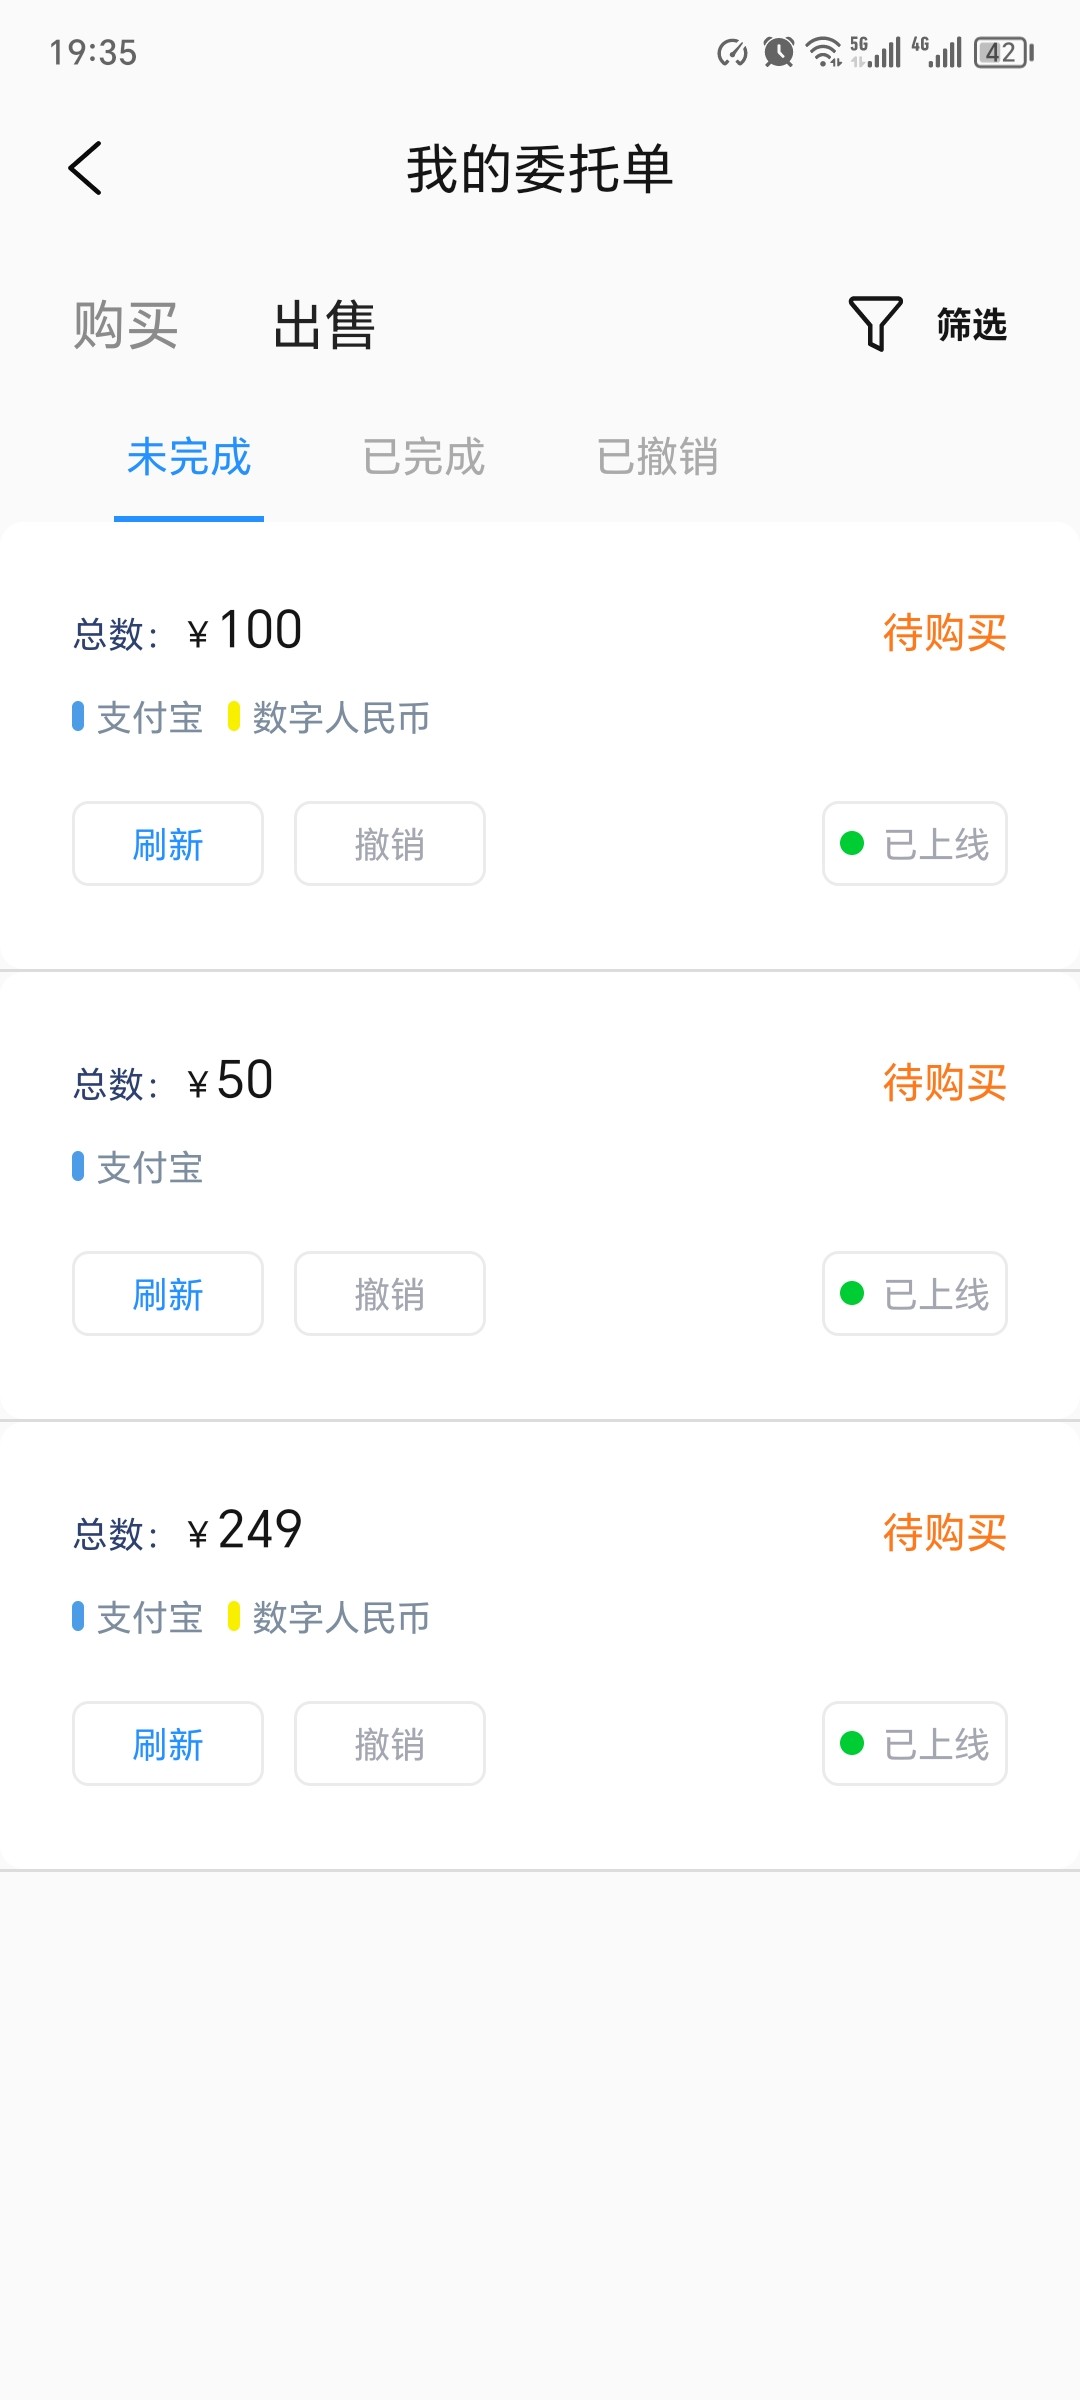Image resolution: width=1080 pixels, height=2400 pixels.
Task: Tap green online dot on ¥100 order
Action: pyautogui.click(x=852, y=844)
